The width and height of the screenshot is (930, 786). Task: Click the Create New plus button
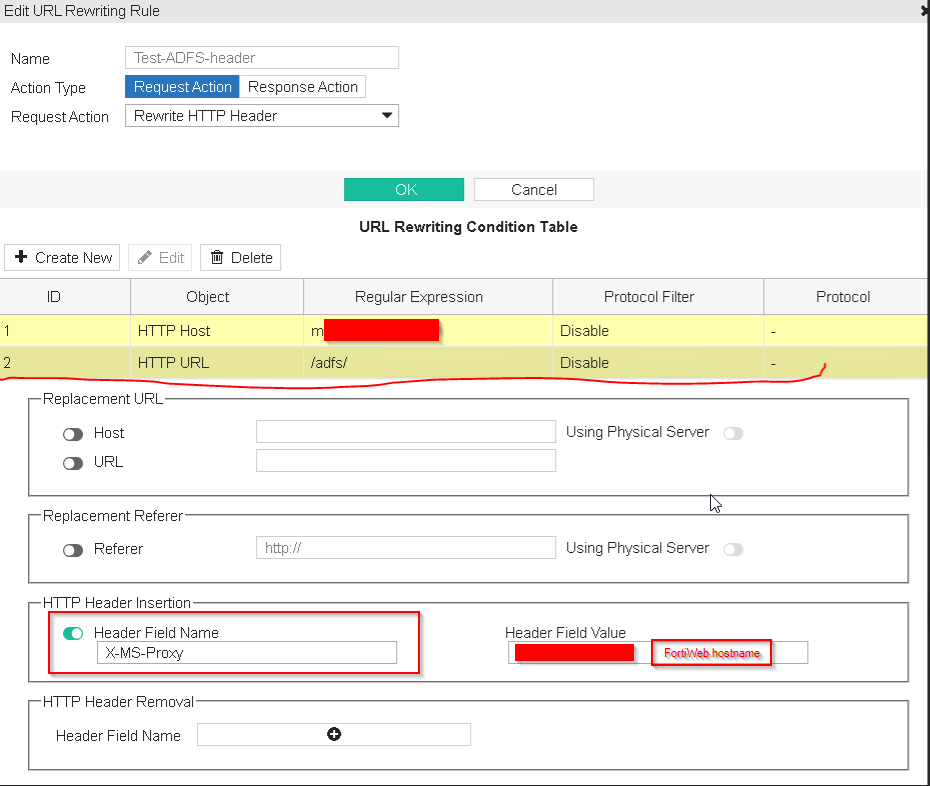62,257
